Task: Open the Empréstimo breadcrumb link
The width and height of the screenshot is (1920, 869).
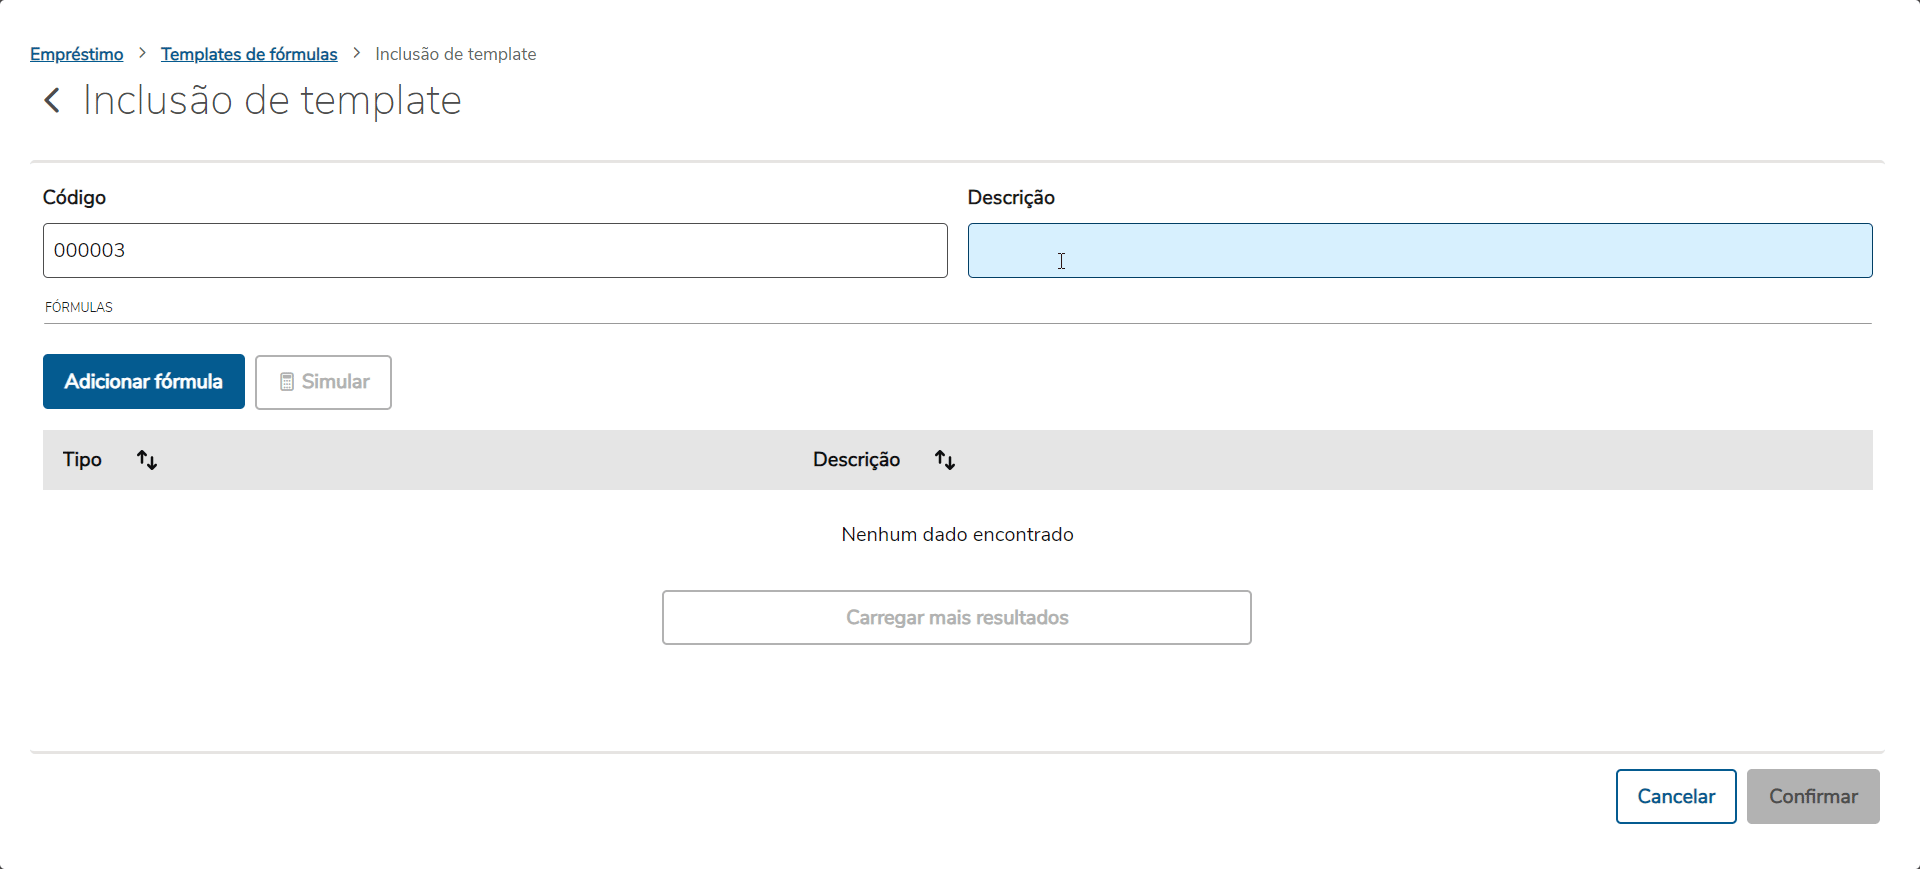Action: coord(77,54)
